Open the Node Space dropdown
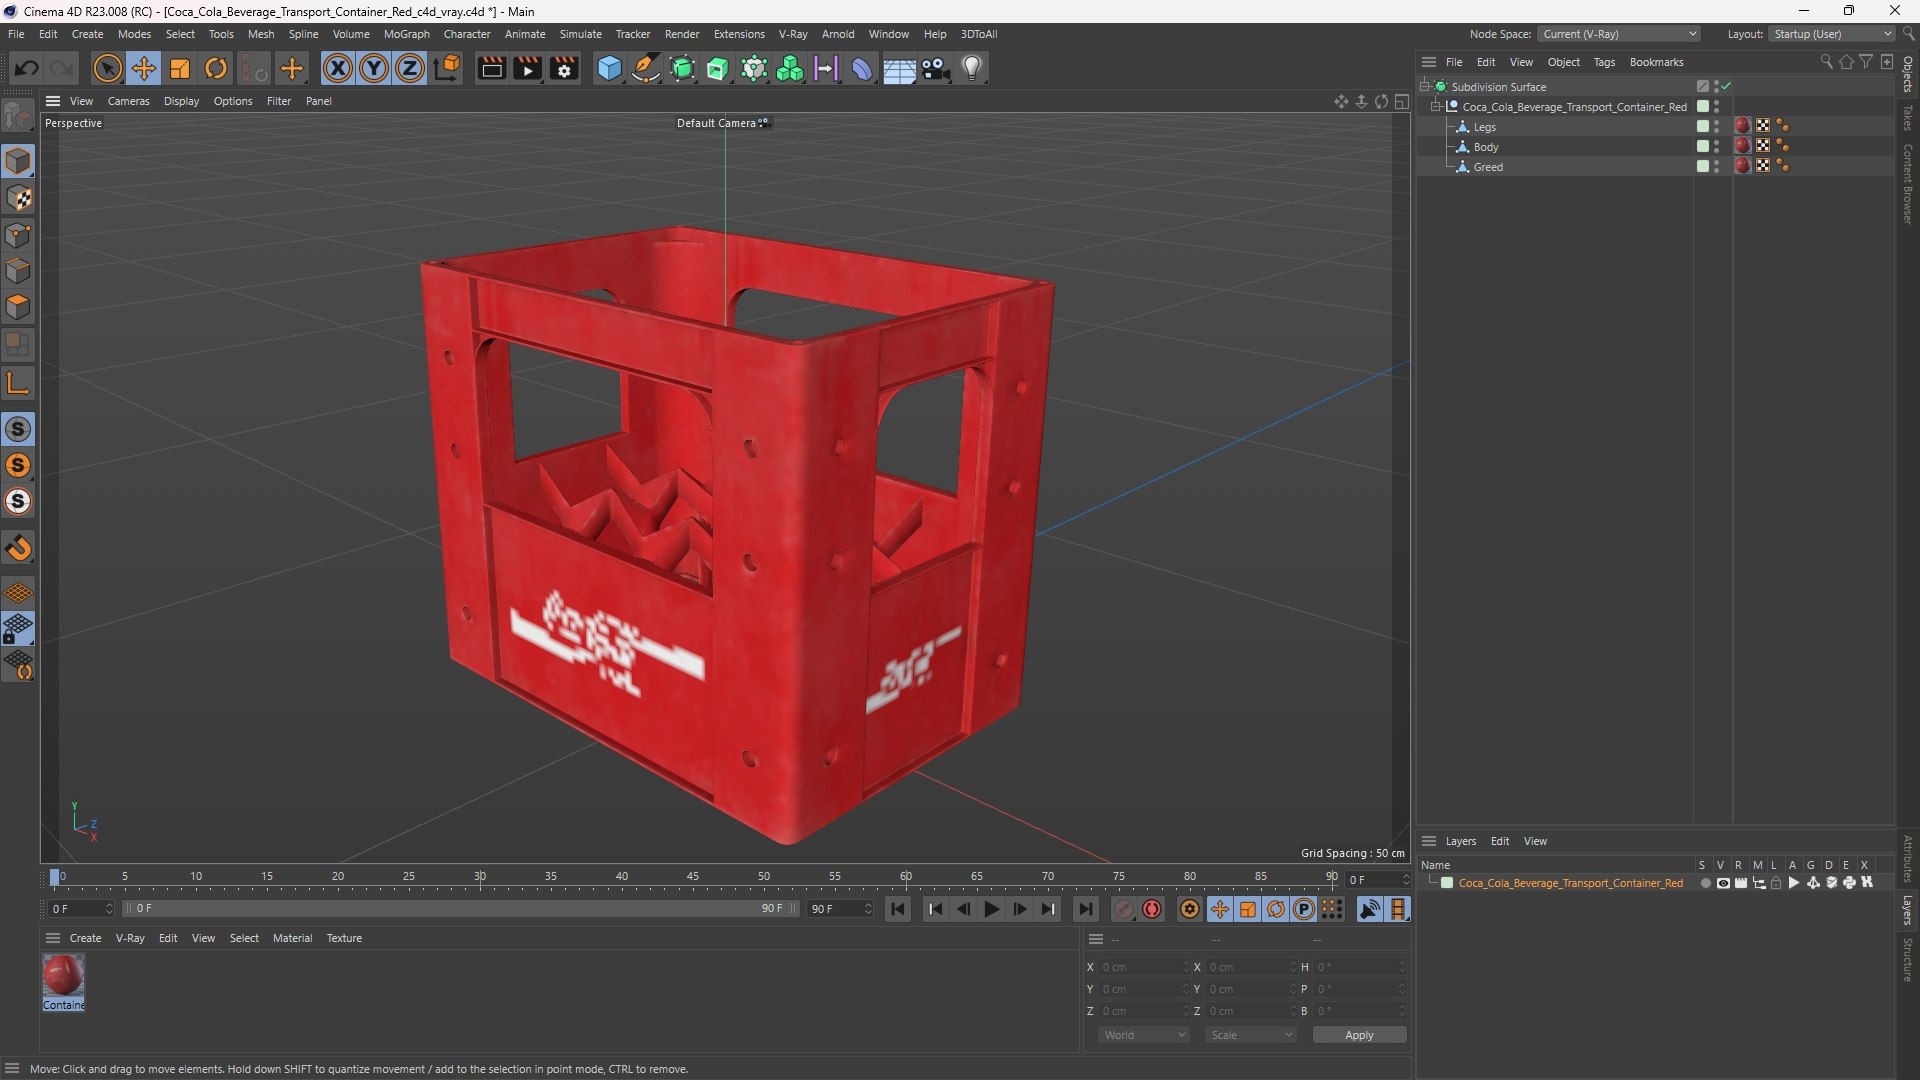Image resolution: width=1920 pixels, height=1080 pixels. coord(1618,34)
